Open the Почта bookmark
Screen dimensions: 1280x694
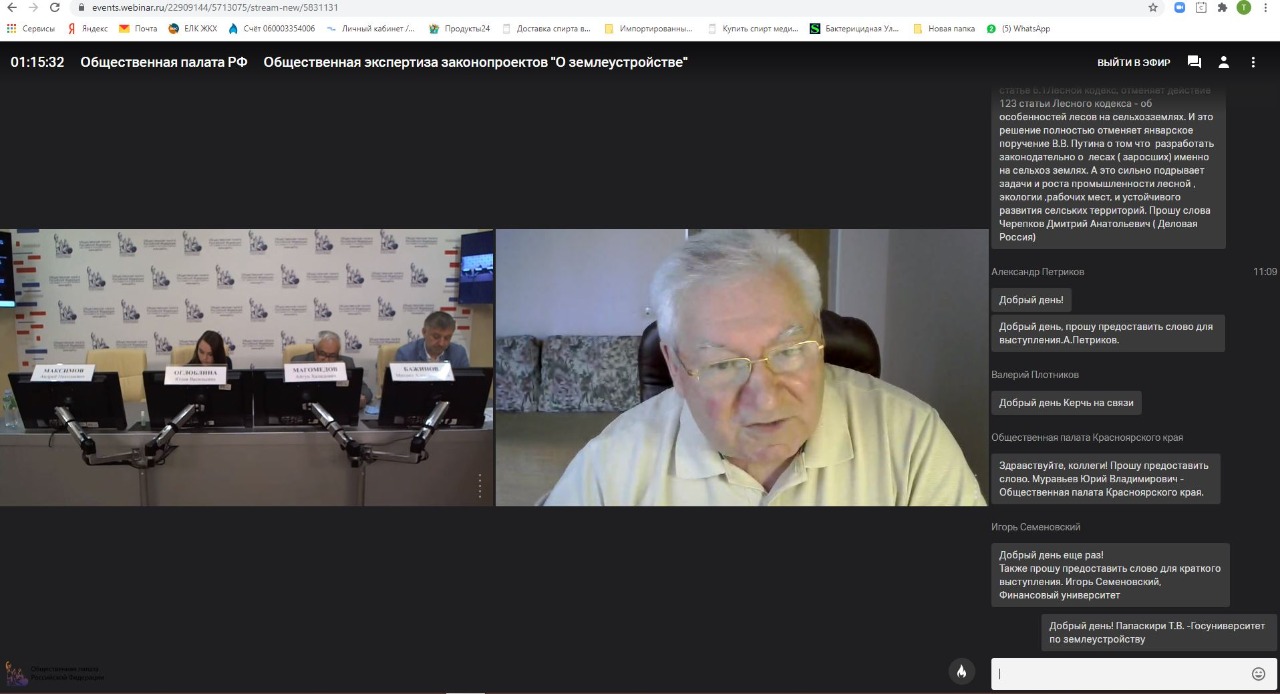tap(138, 29)
